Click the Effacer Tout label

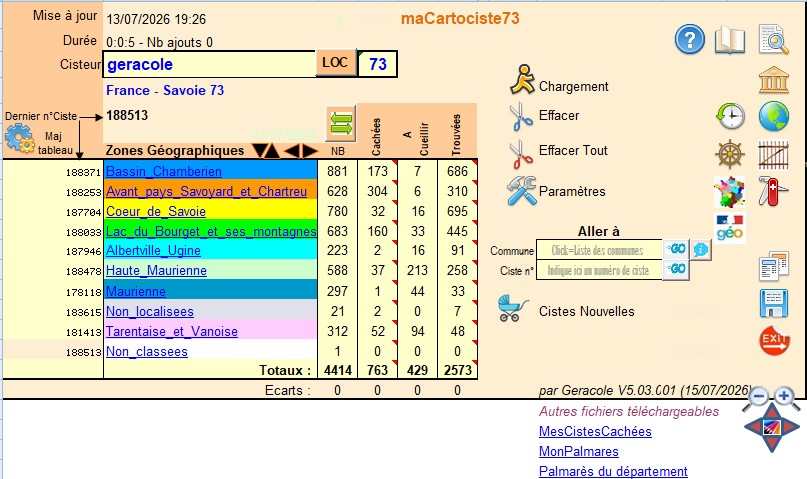(573, 150)
